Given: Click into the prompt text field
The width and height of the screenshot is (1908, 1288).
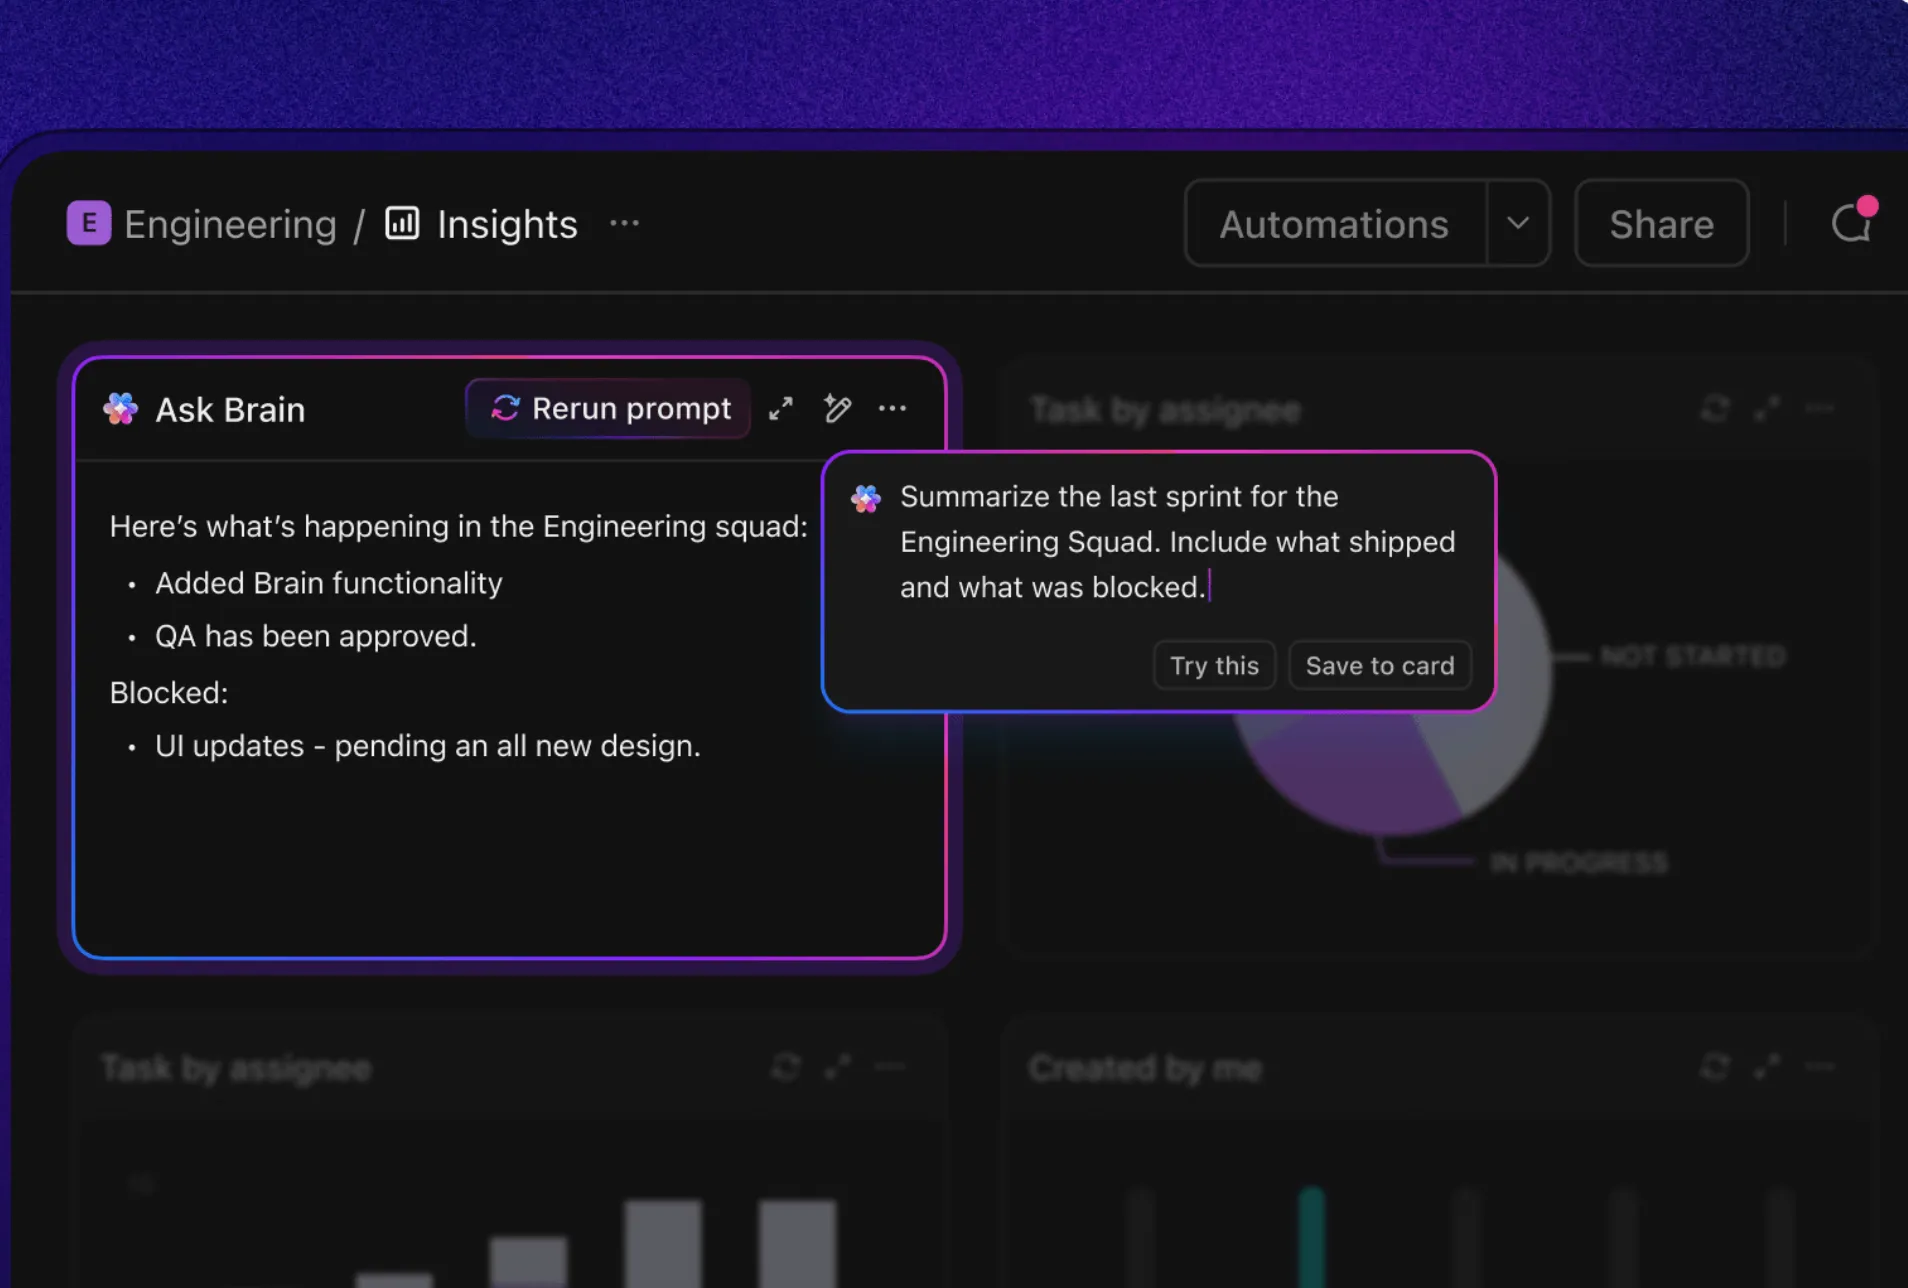Looking at the screenshot, I should [1178, 542].
